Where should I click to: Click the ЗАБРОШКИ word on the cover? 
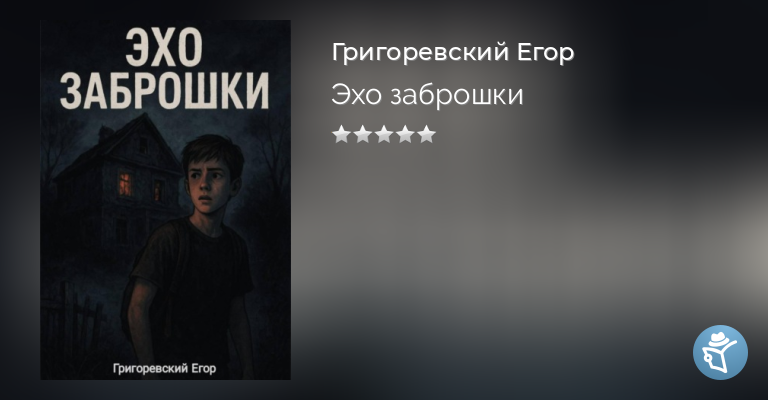(165, 91)
